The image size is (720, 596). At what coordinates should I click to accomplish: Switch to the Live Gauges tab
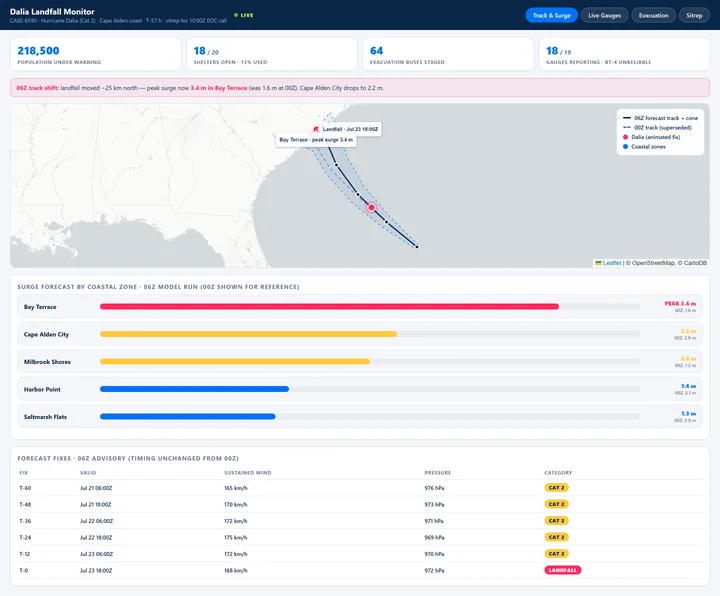[604, 15]
